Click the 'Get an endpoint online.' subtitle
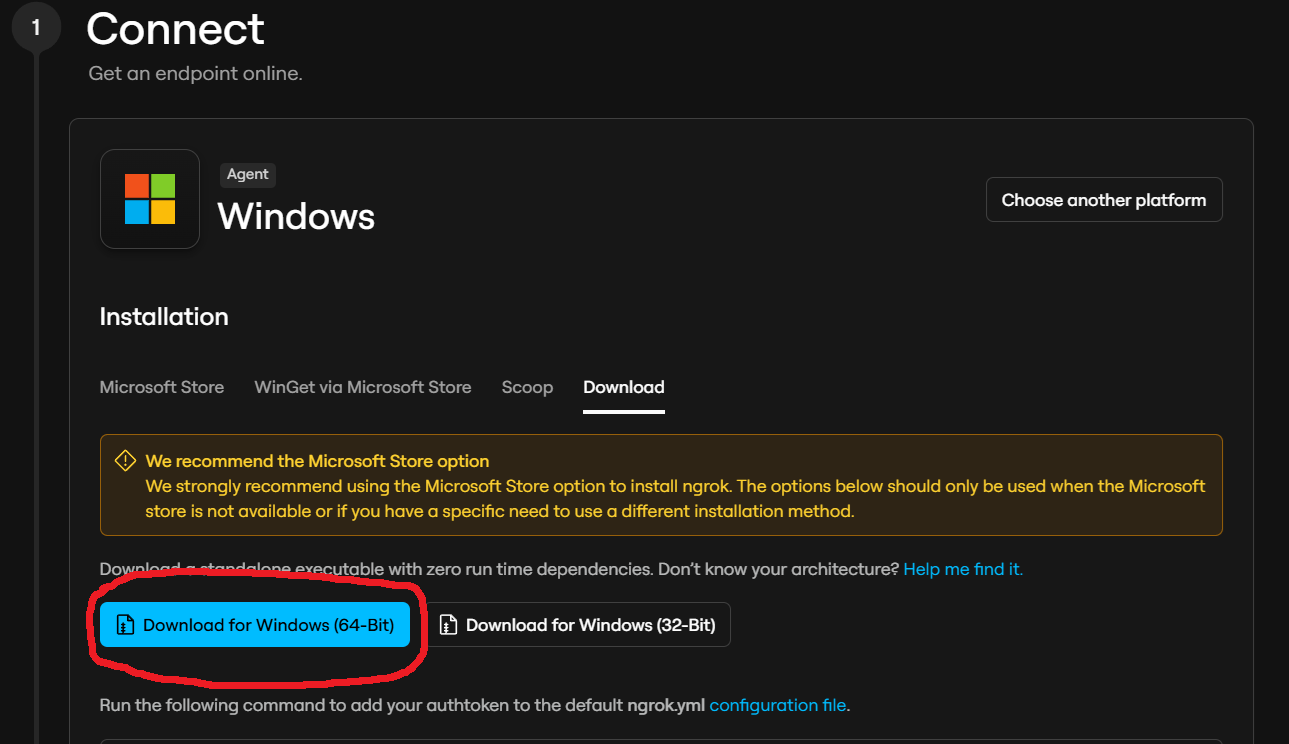The image size is (1289, 744). [x=195, y=74]
